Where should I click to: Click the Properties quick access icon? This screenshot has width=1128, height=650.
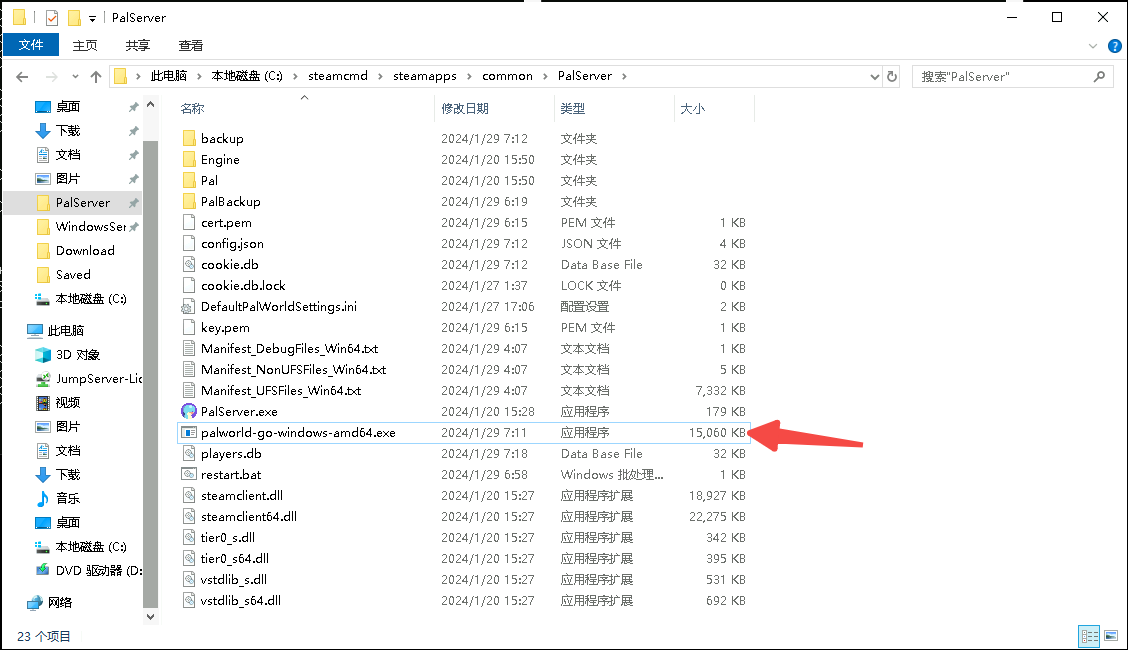[52, 17]
